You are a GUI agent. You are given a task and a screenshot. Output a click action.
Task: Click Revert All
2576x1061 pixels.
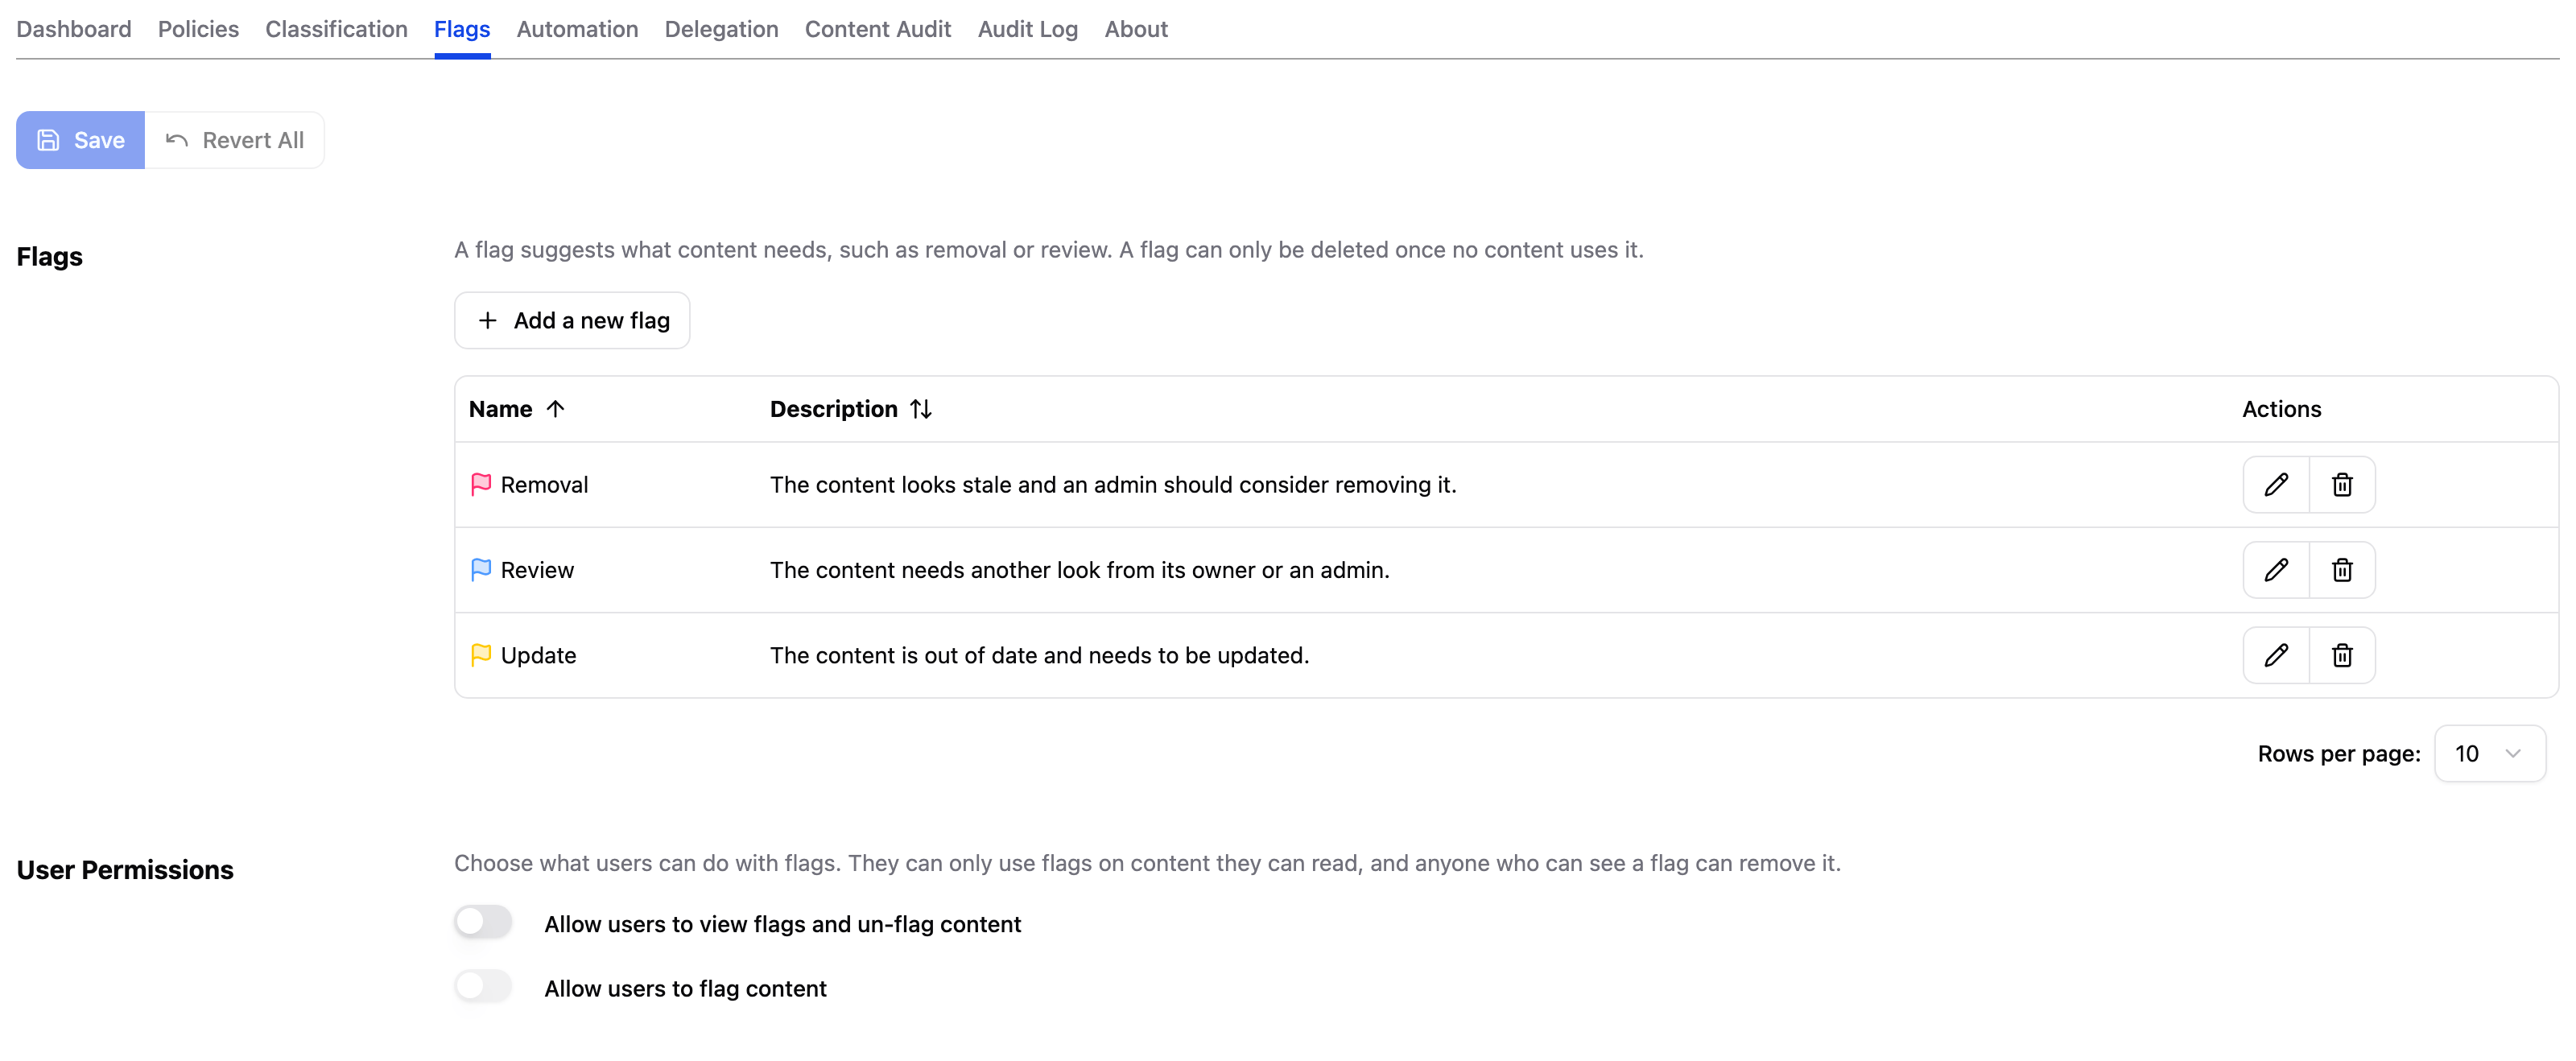(234, 140)
